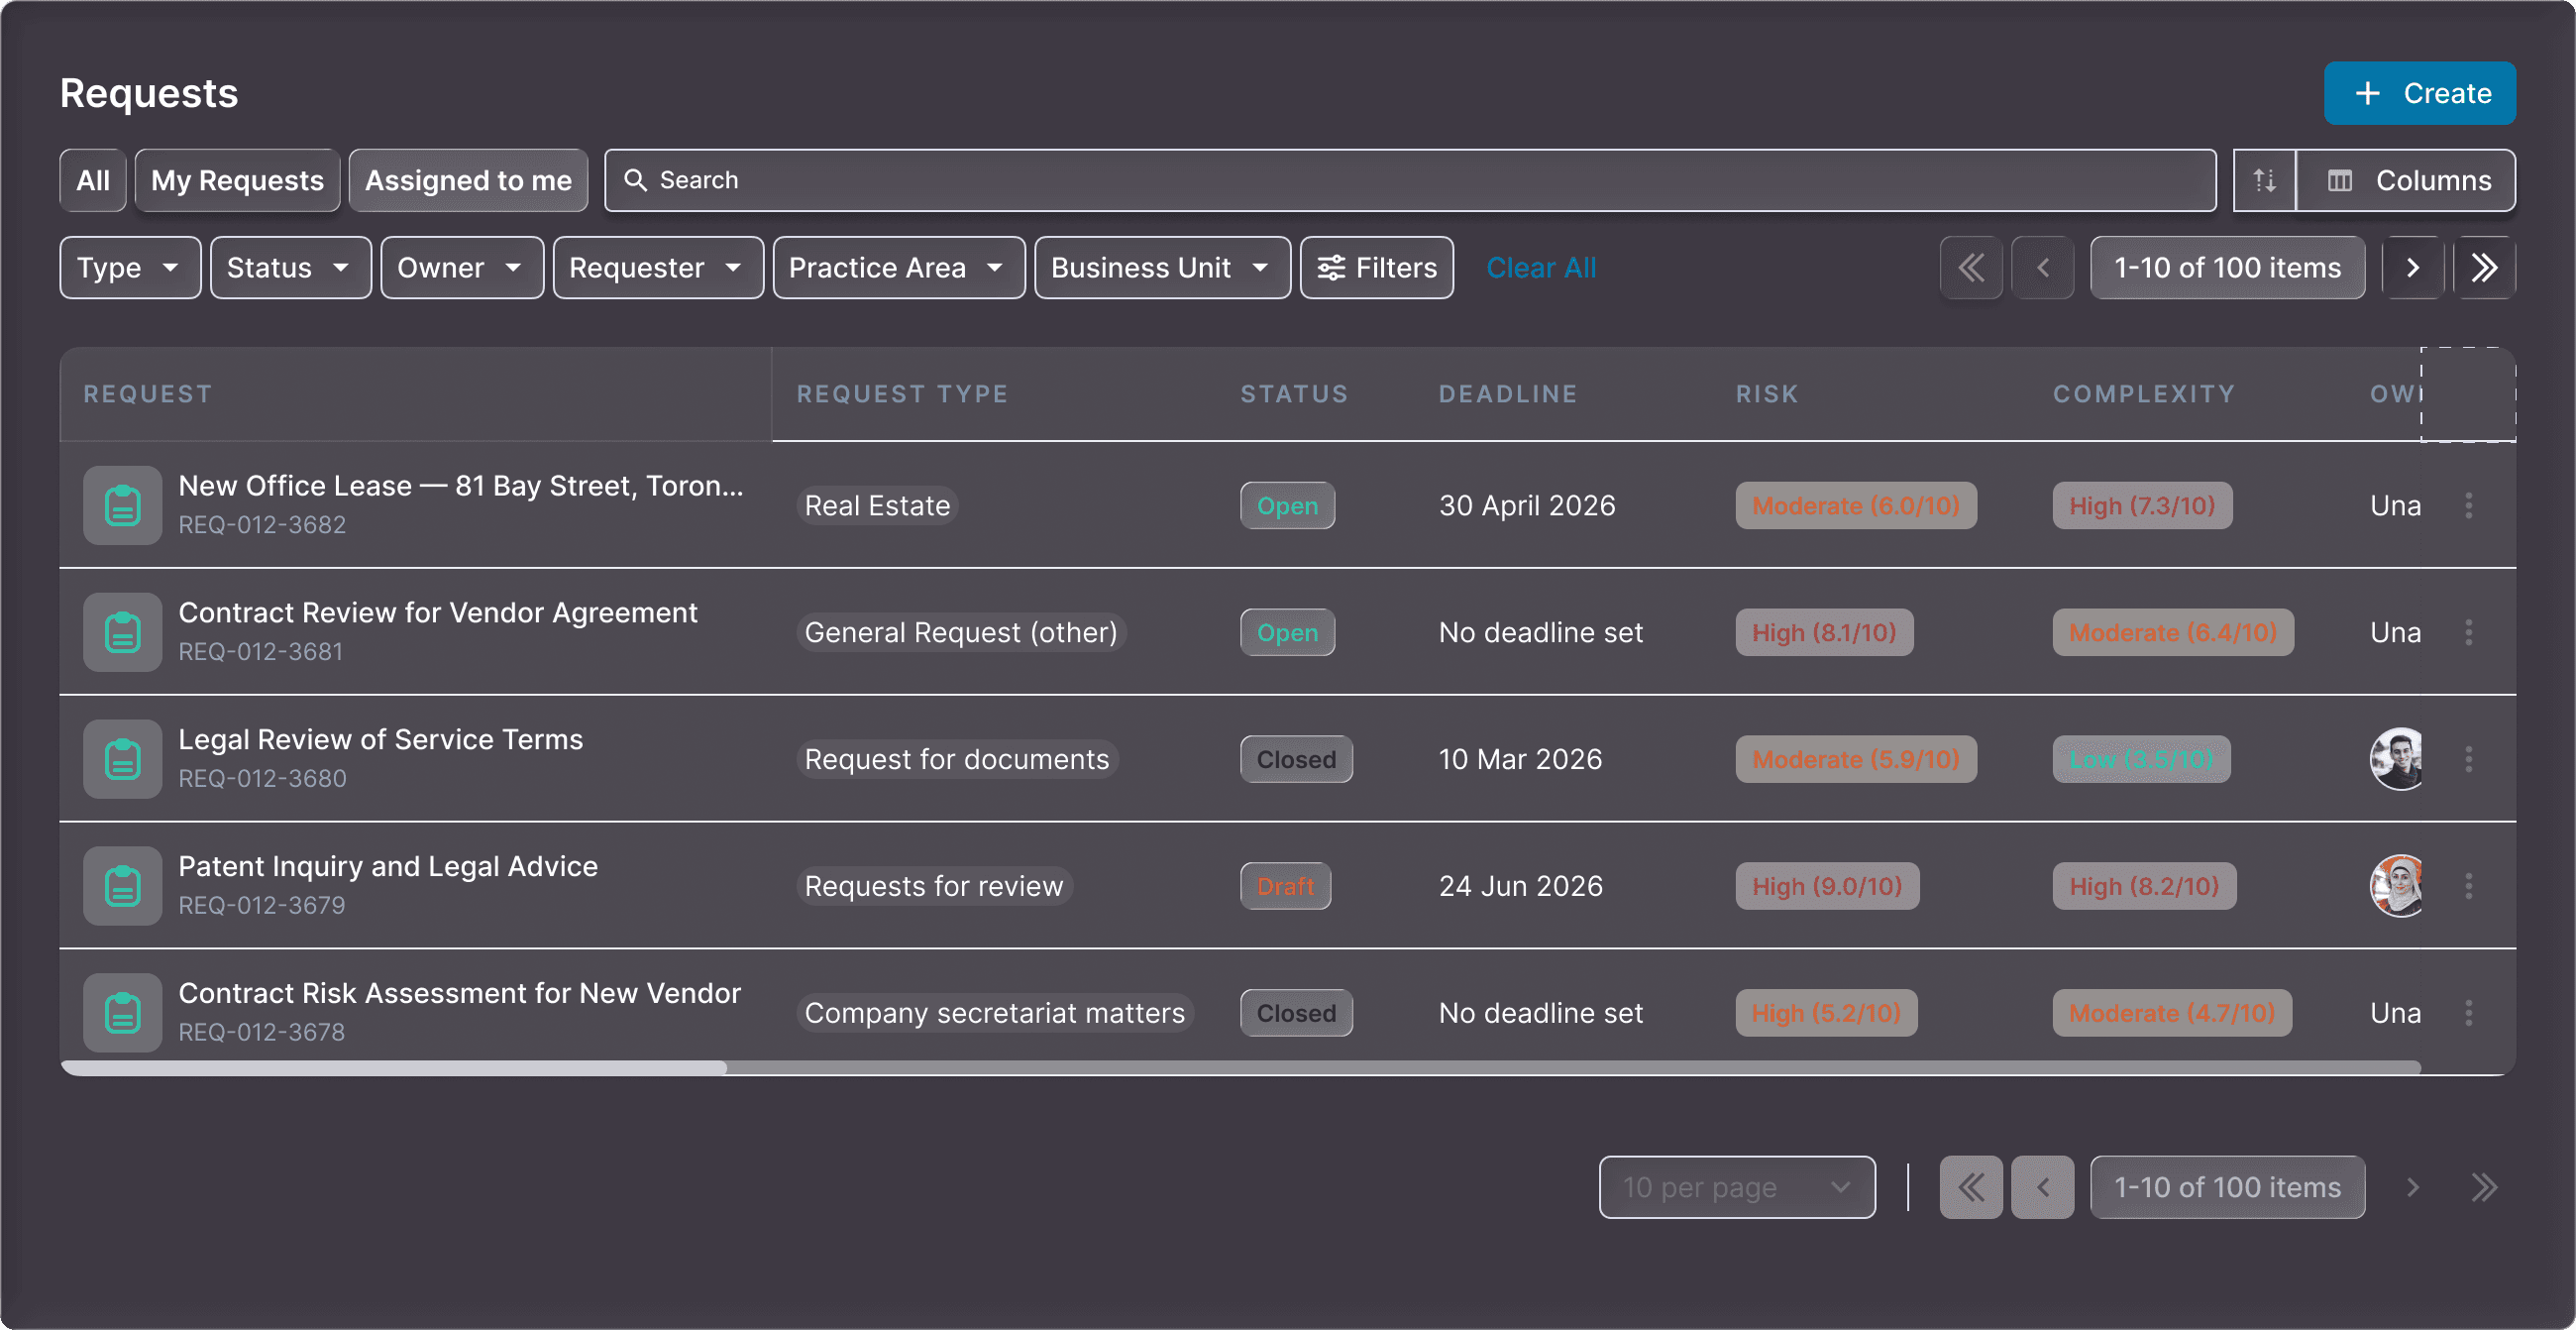Sort by the Risk column header
Screen dimensions: 2576x1330
(x=1766, y=394)
